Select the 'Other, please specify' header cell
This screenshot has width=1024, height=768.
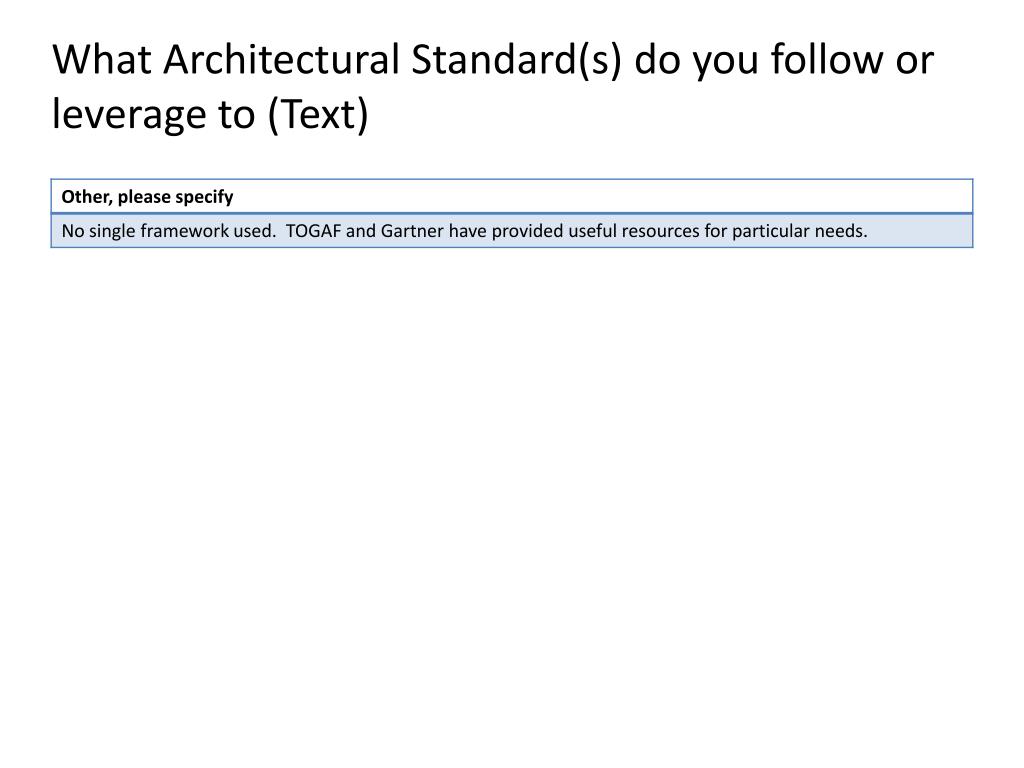[x=512, y=197]
